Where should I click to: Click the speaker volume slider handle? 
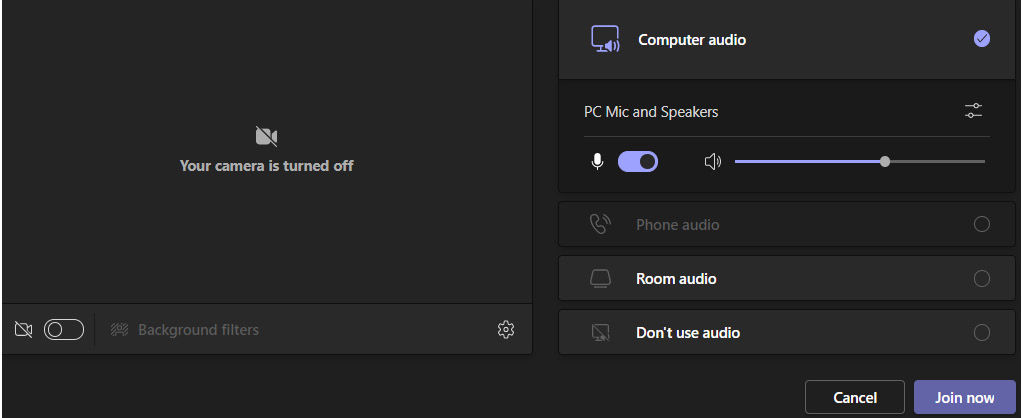[x=885, y=162]
